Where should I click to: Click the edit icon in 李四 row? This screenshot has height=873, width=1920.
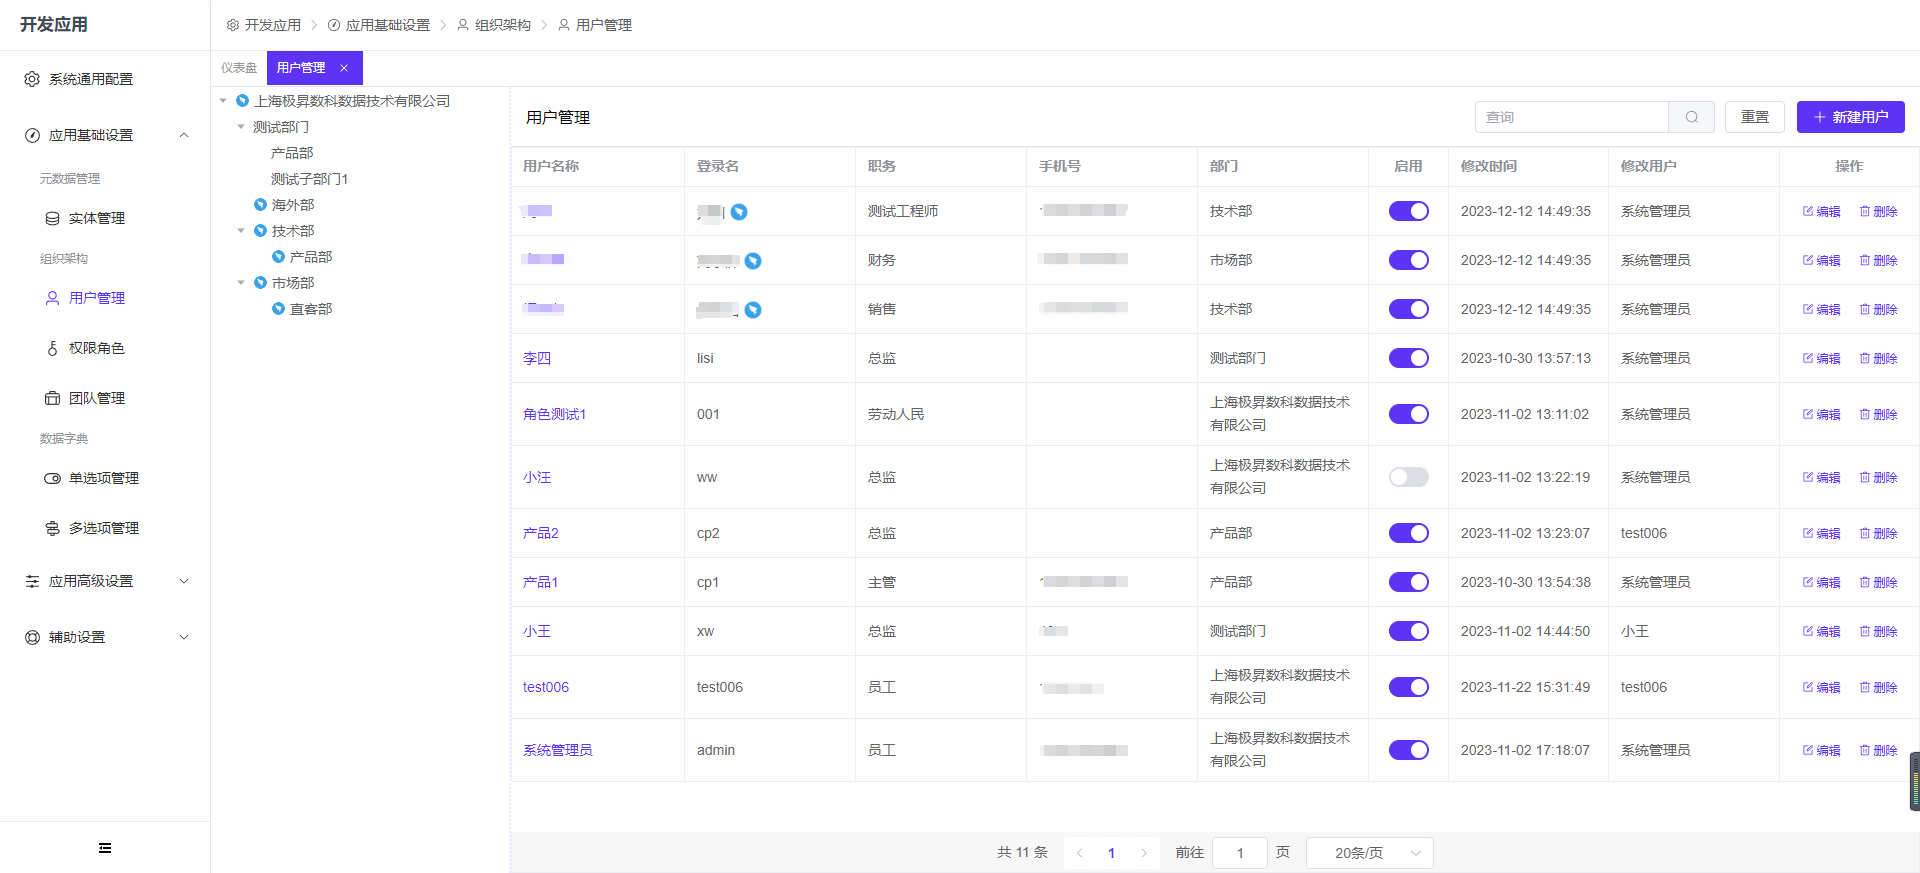pos(1808,358)
